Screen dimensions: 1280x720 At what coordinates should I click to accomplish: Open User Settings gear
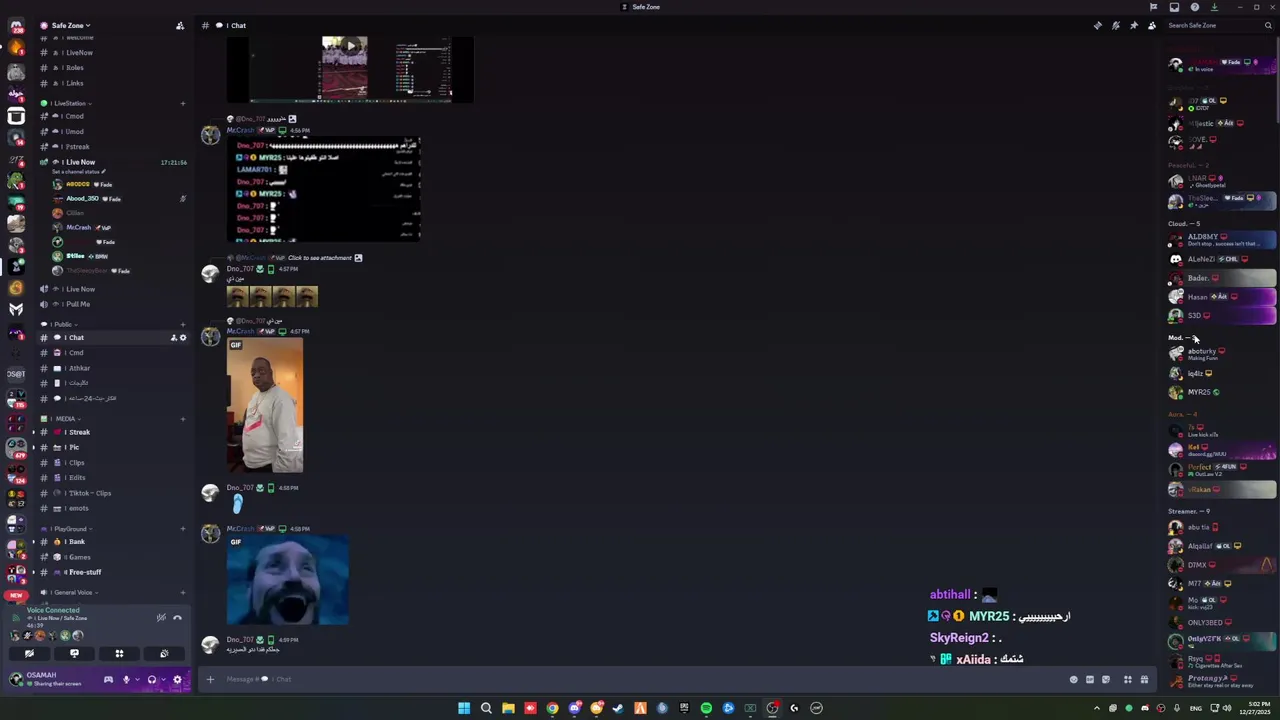point(177,680)
